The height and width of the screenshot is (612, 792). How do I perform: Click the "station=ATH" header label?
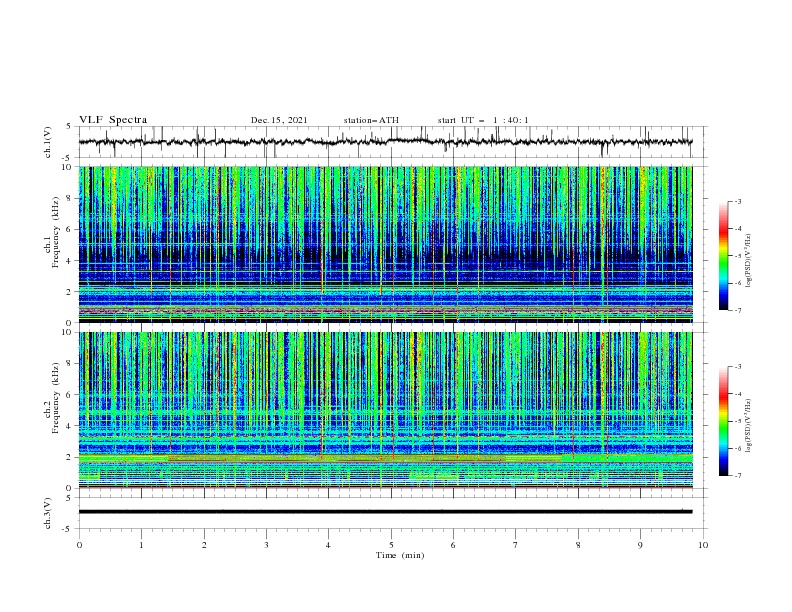point(371,120)
